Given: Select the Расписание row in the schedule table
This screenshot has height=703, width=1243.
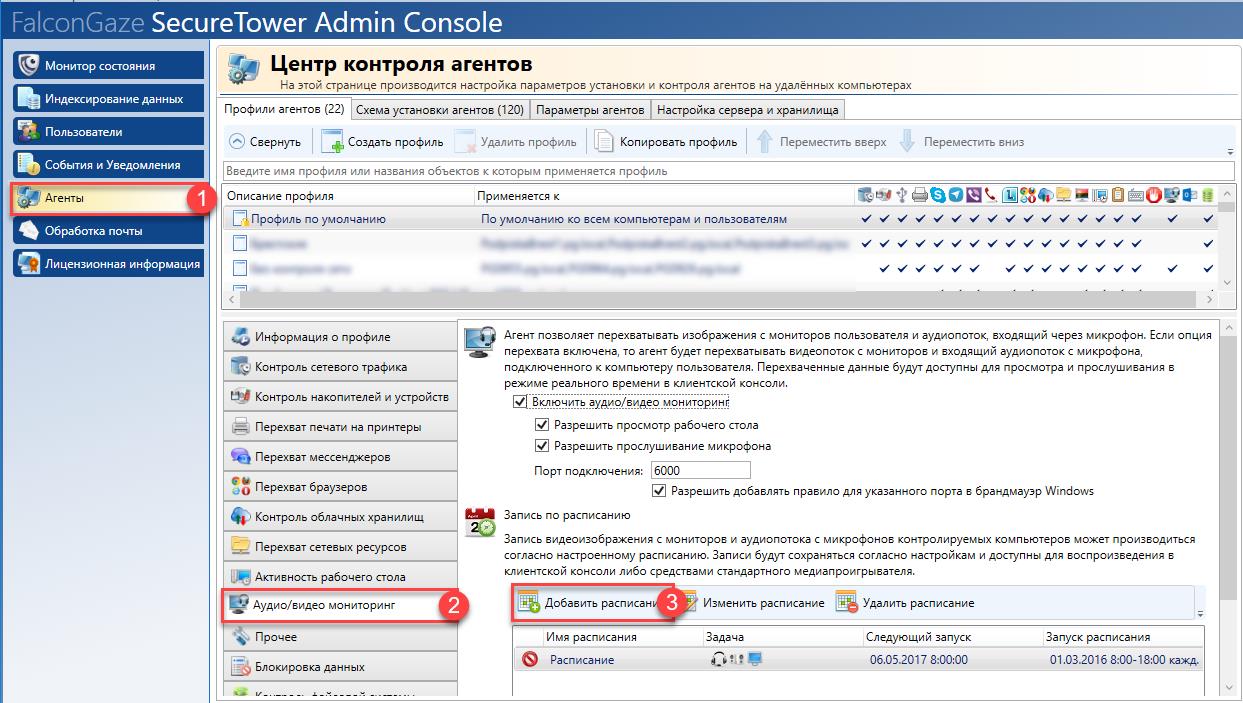Looking at the screenshot, I should (858, 659).
